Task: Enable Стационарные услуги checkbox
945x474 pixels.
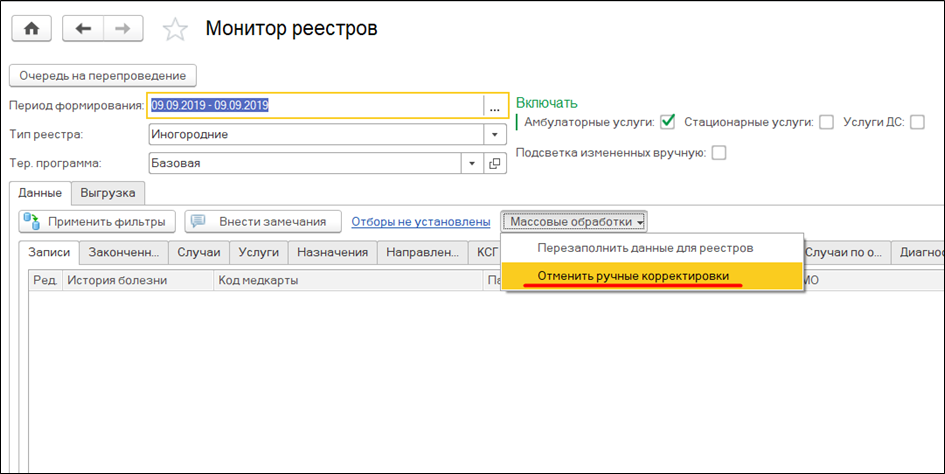Action: point(826,123)
